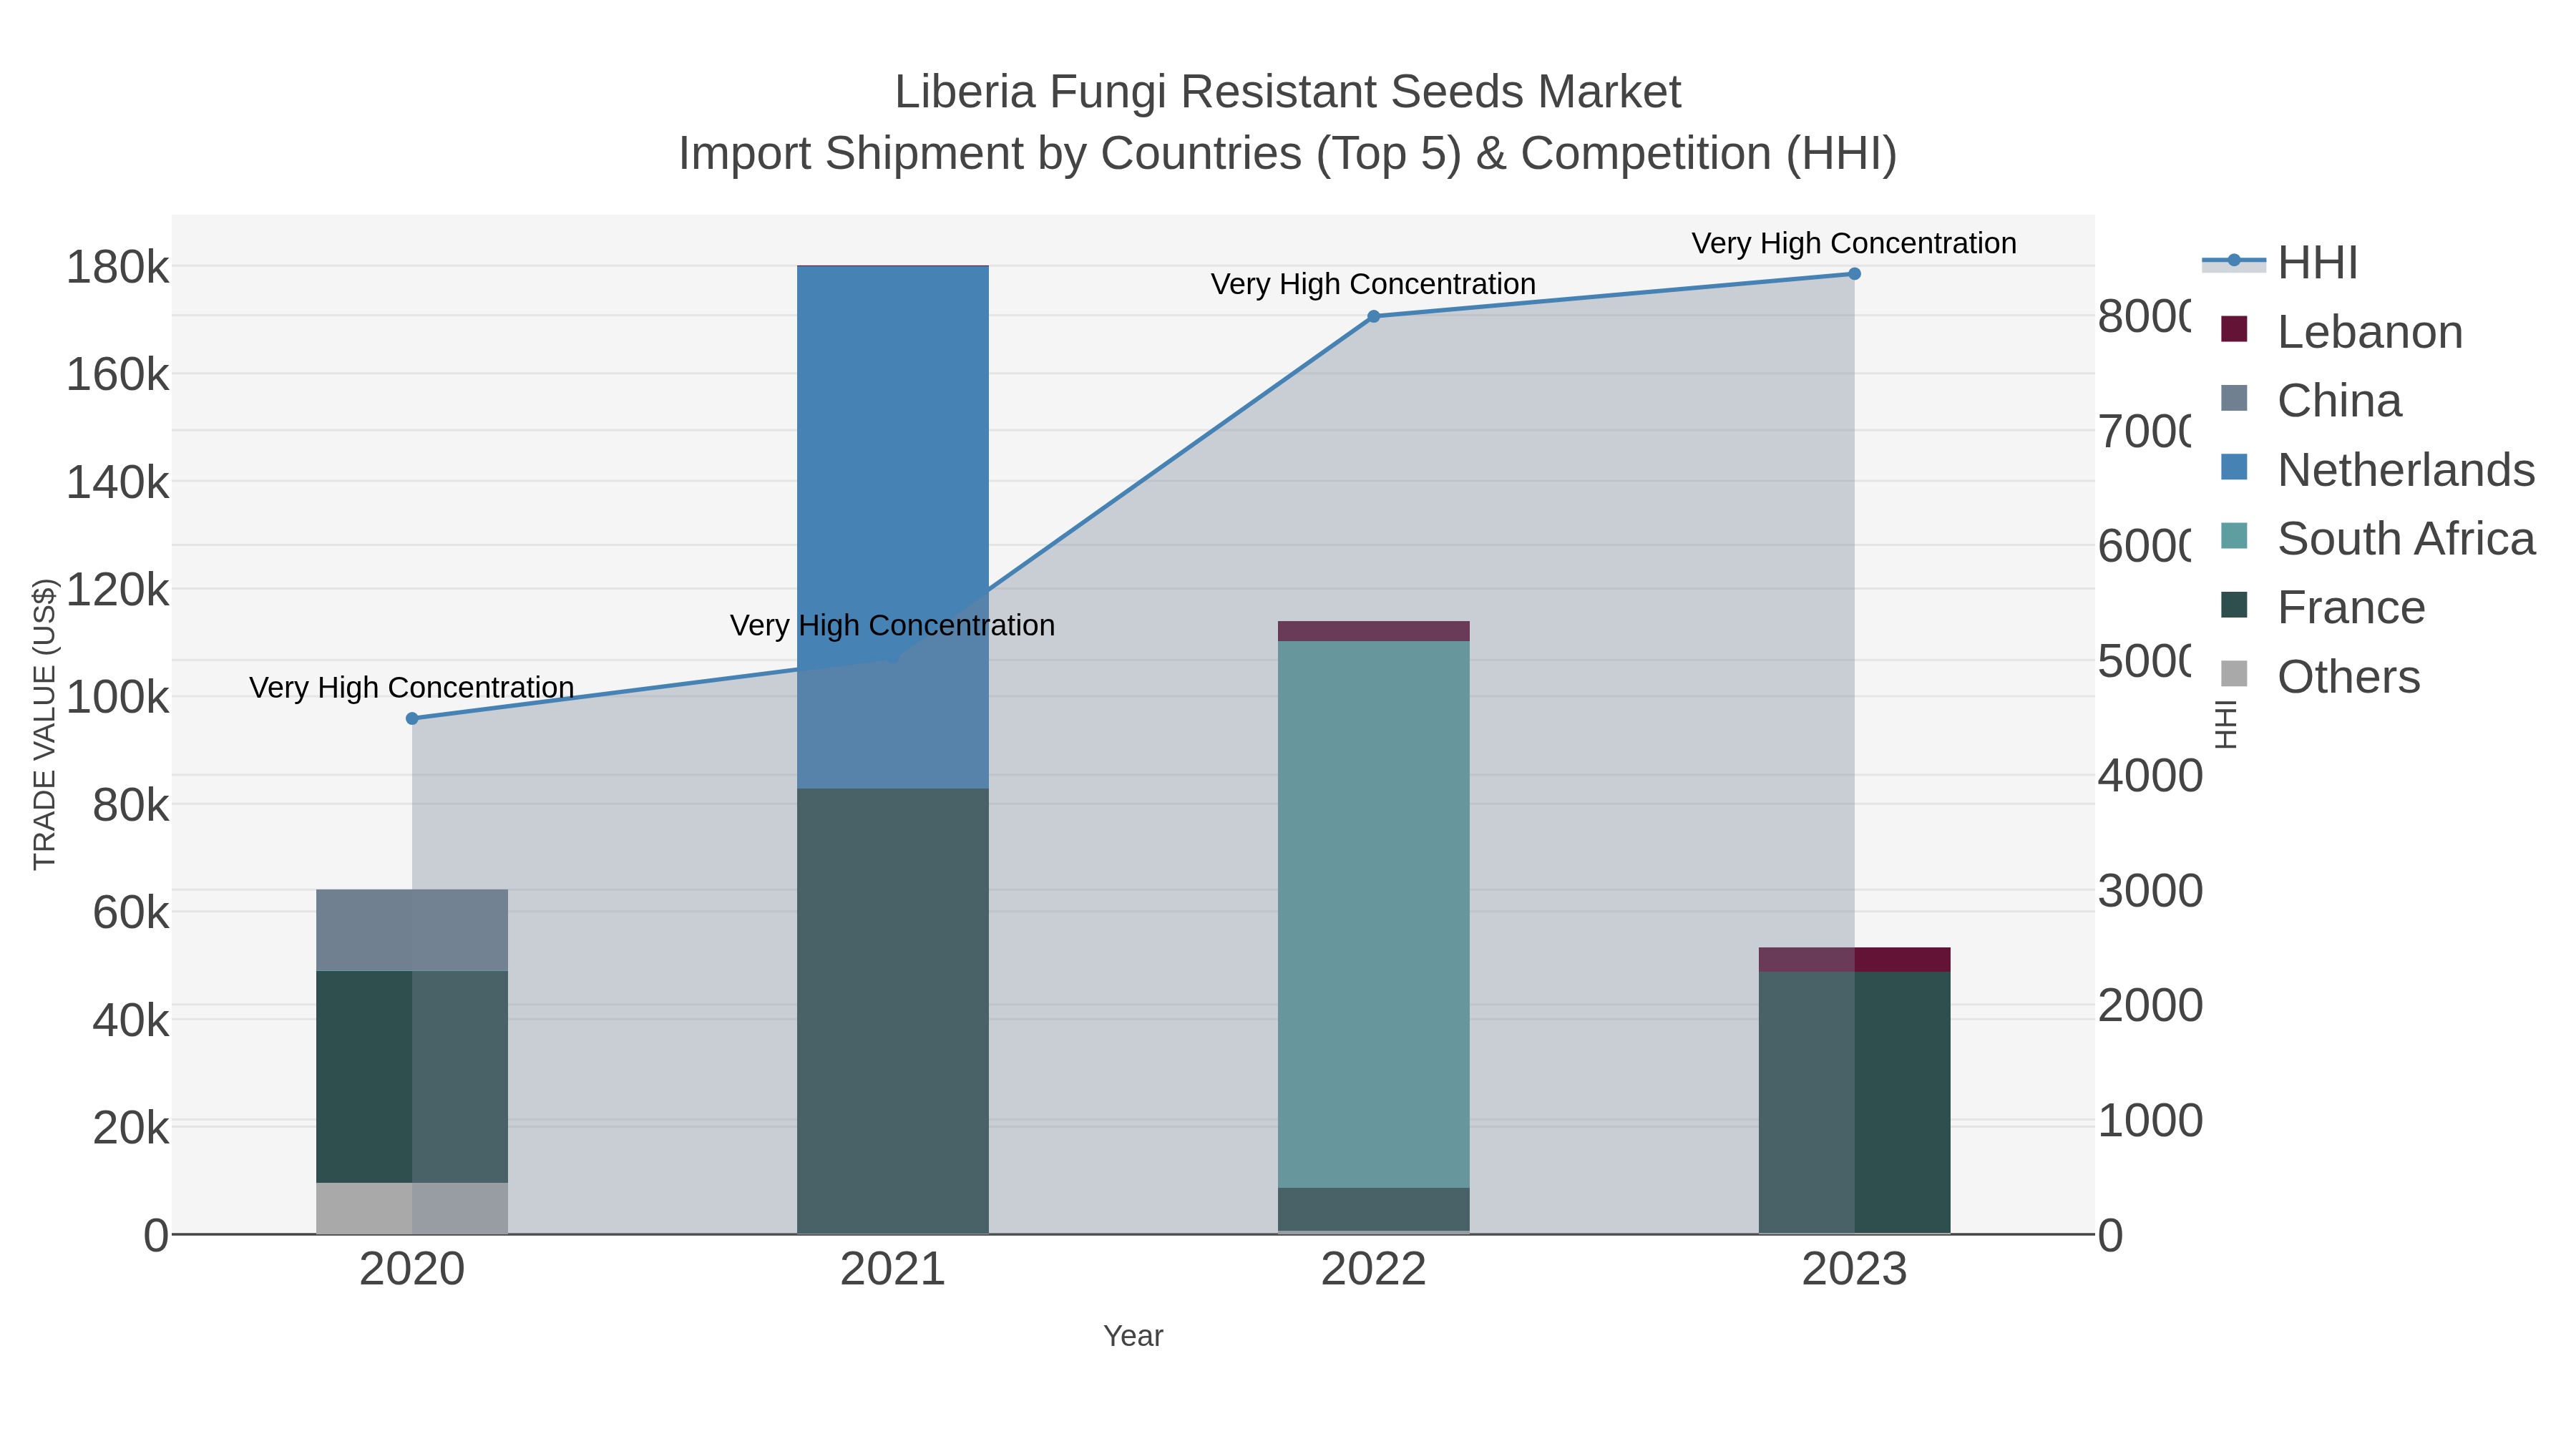Click the HHI data point for 2022

click(x=1374, y=317)
